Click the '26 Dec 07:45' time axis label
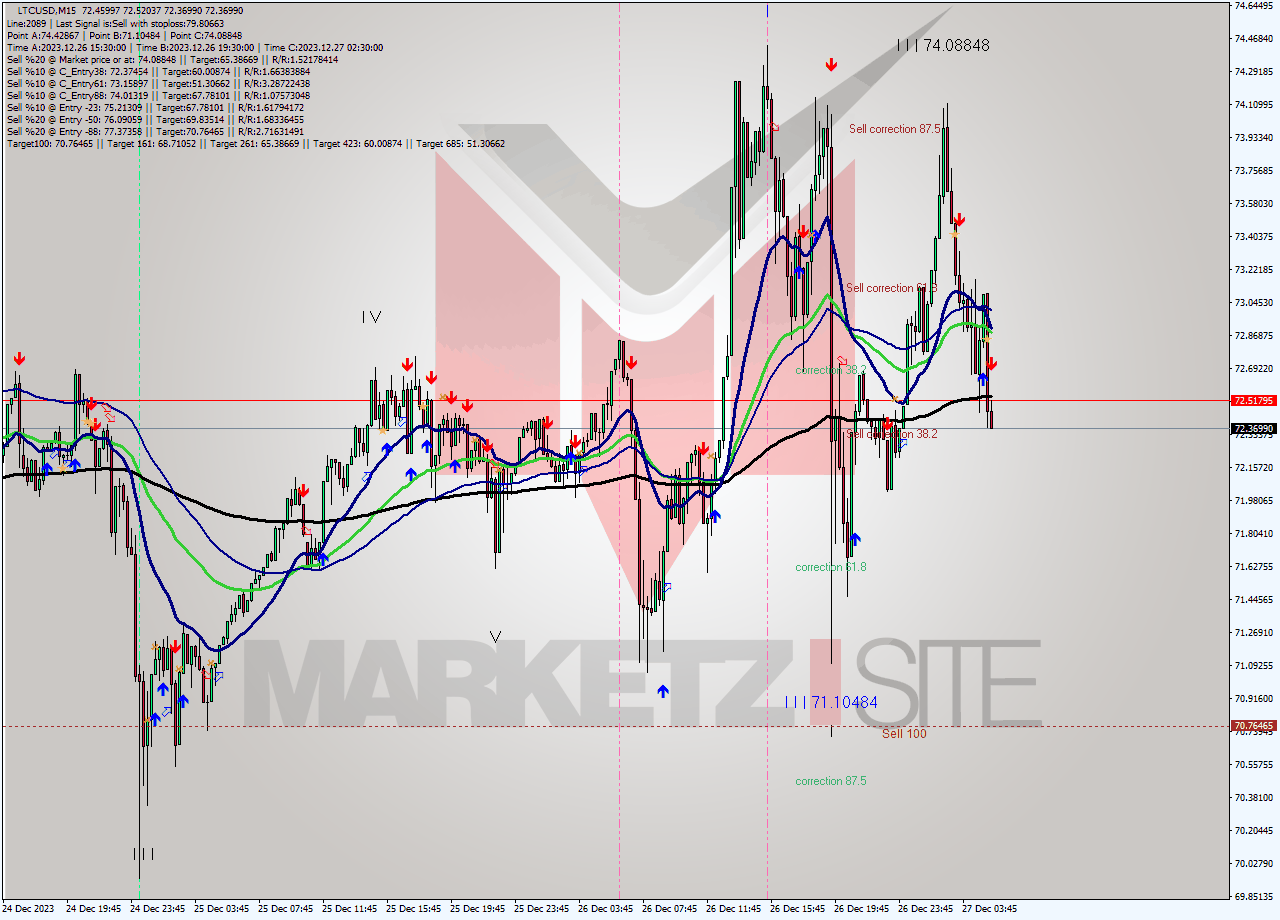This screenshot has height=920, width=1280. pyautogui.click(x=669, y=909)
